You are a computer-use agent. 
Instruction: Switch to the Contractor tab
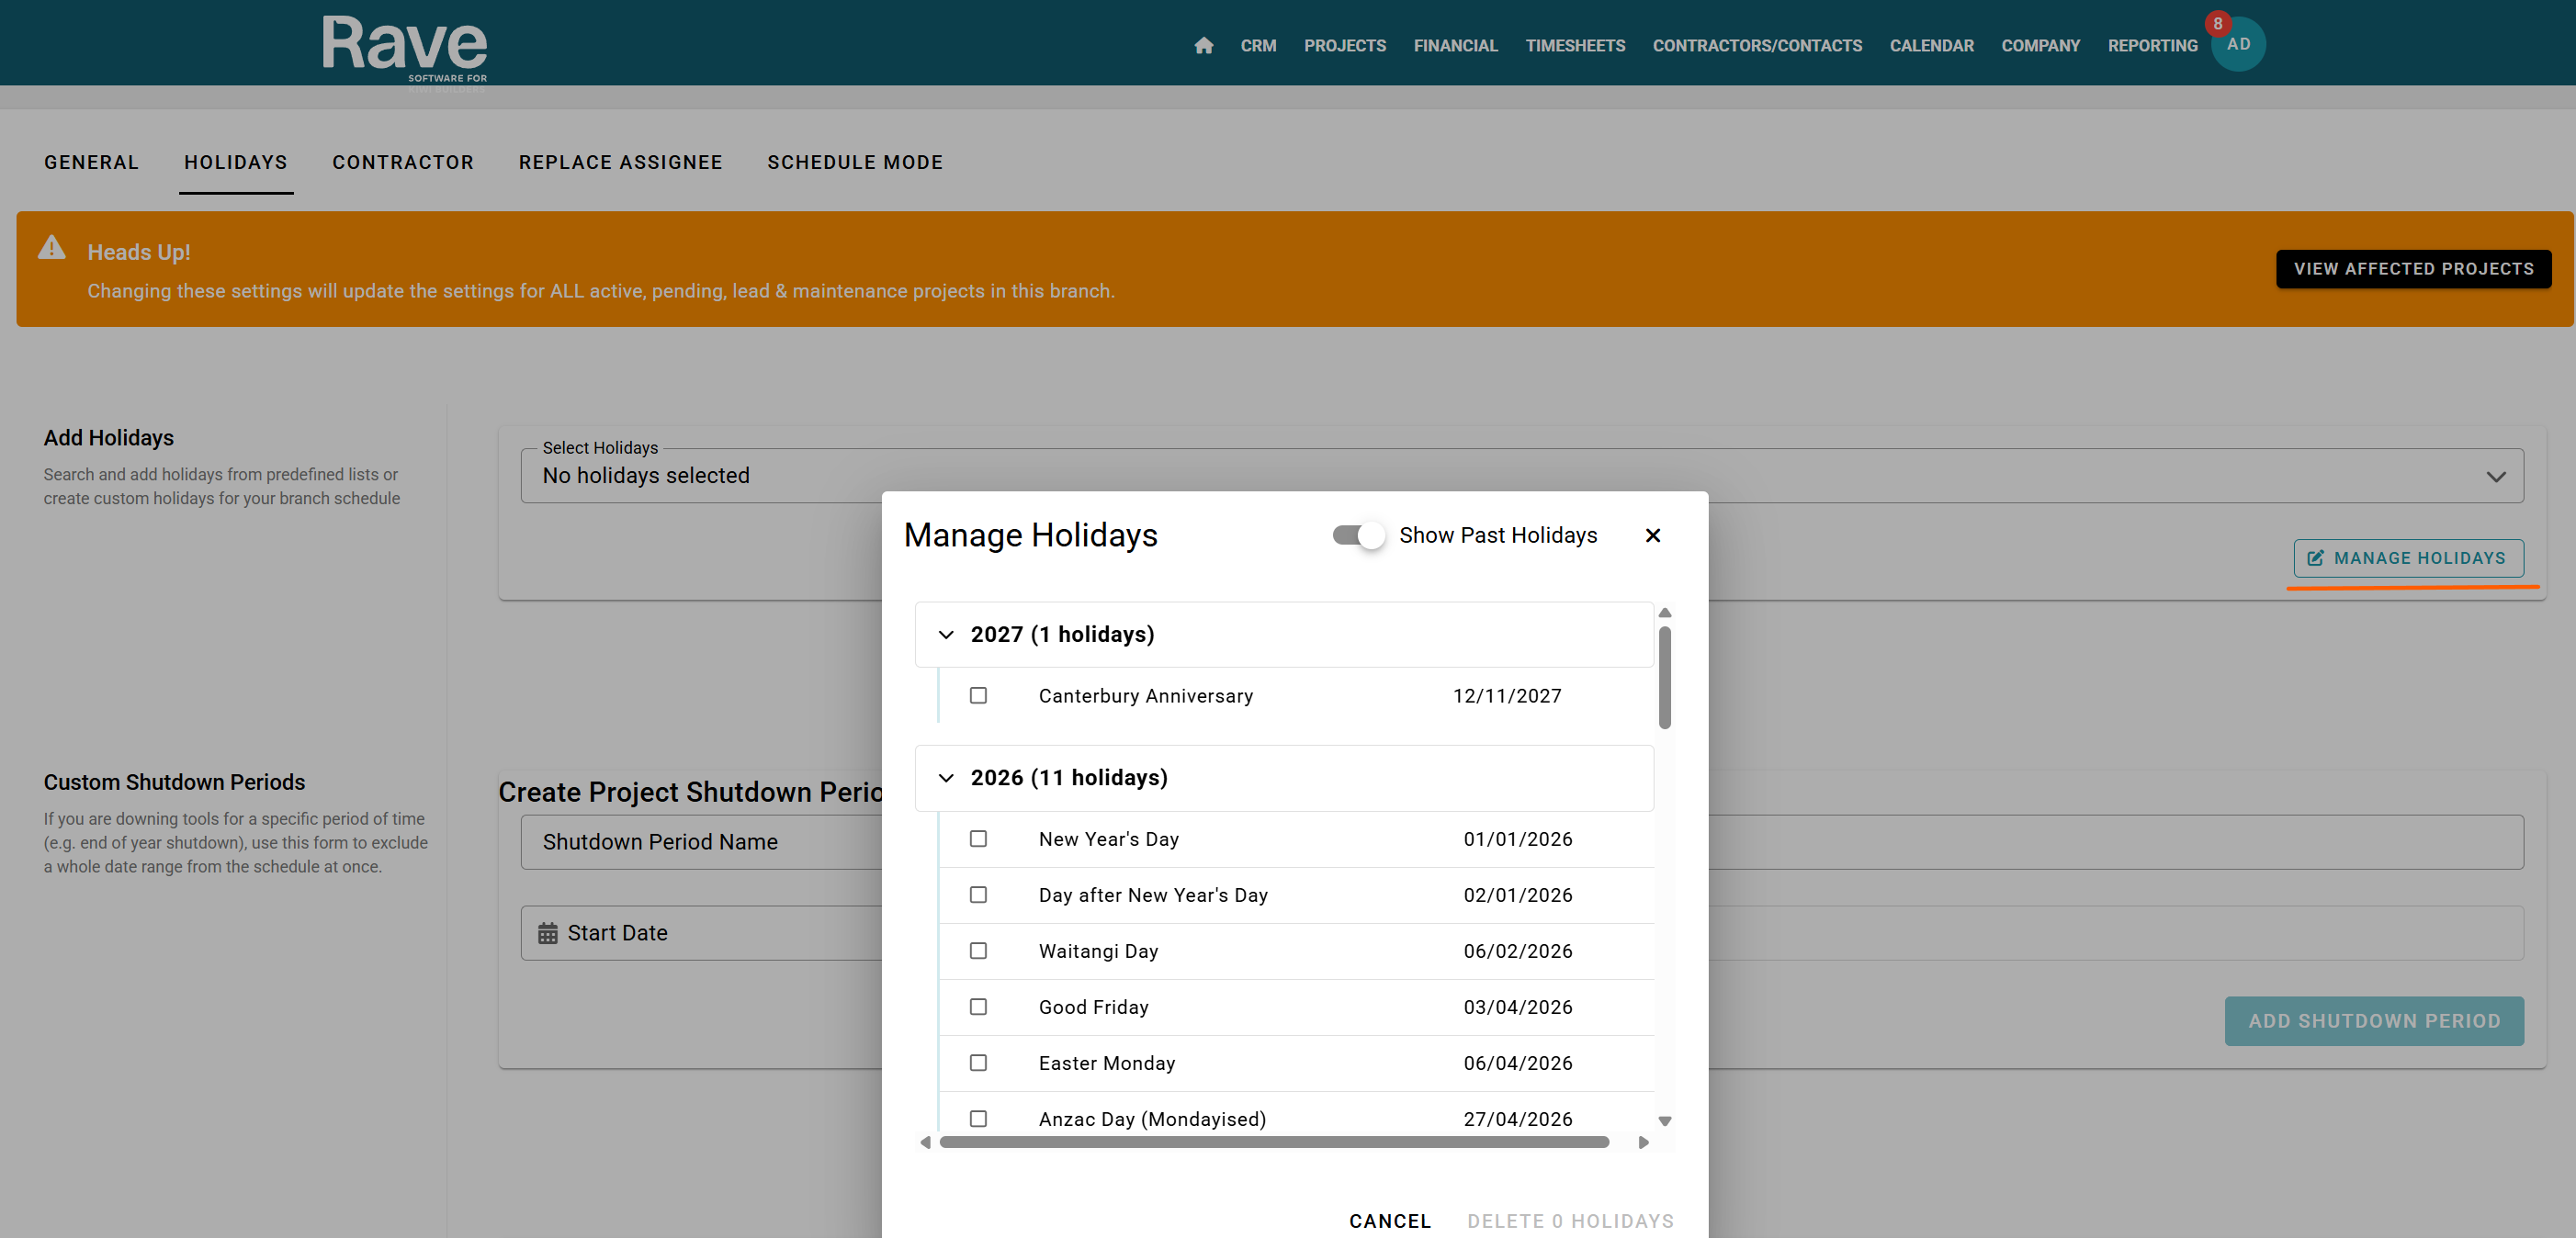[x=403, y=163]
